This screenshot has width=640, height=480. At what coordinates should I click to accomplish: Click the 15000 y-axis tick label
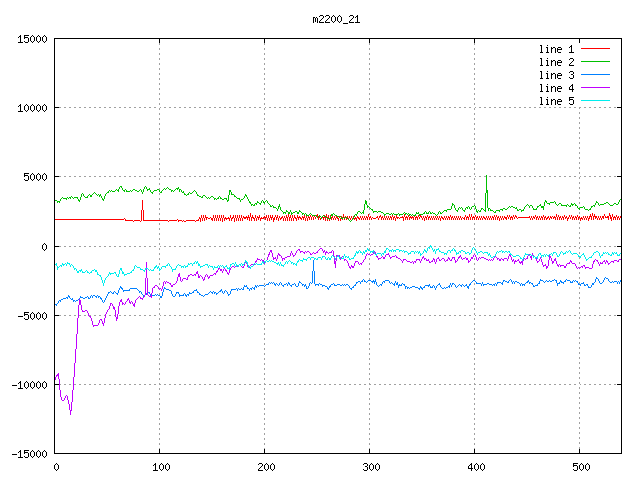pyautogui.click(x=31, y=39)
